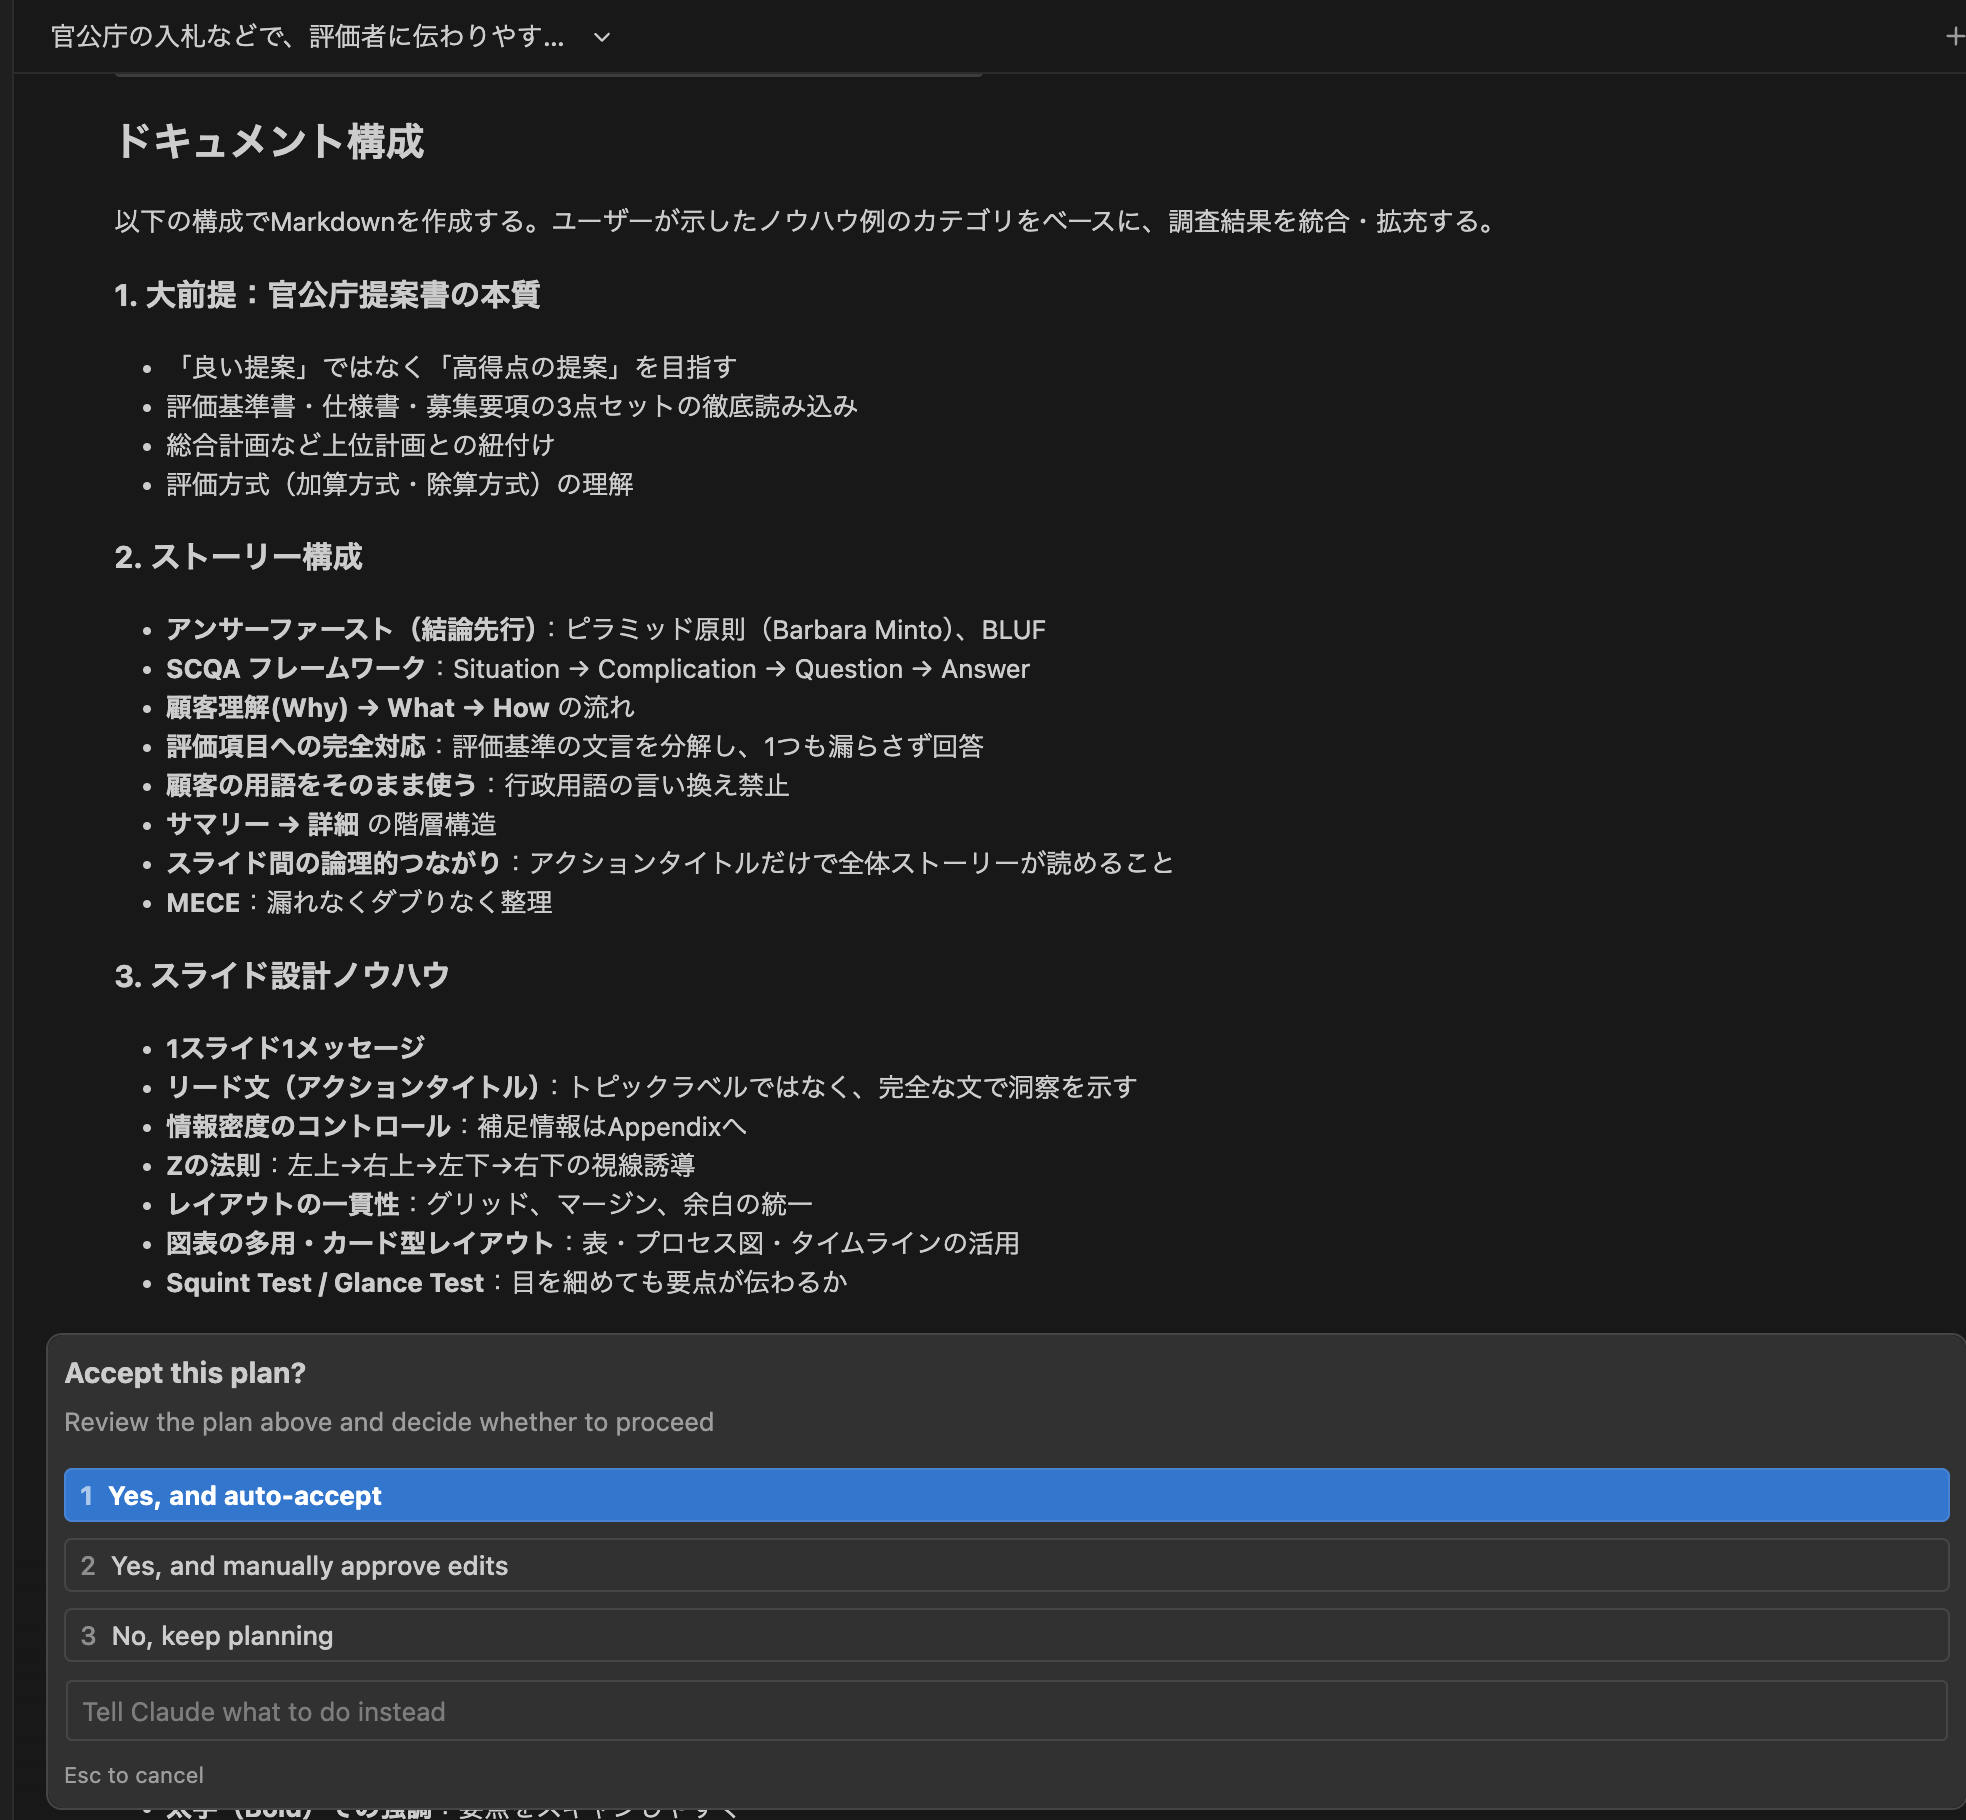Click the number badge 1 on highlighted option
Viewport: 1966px width, 1820px height.
pos(89,1495)
